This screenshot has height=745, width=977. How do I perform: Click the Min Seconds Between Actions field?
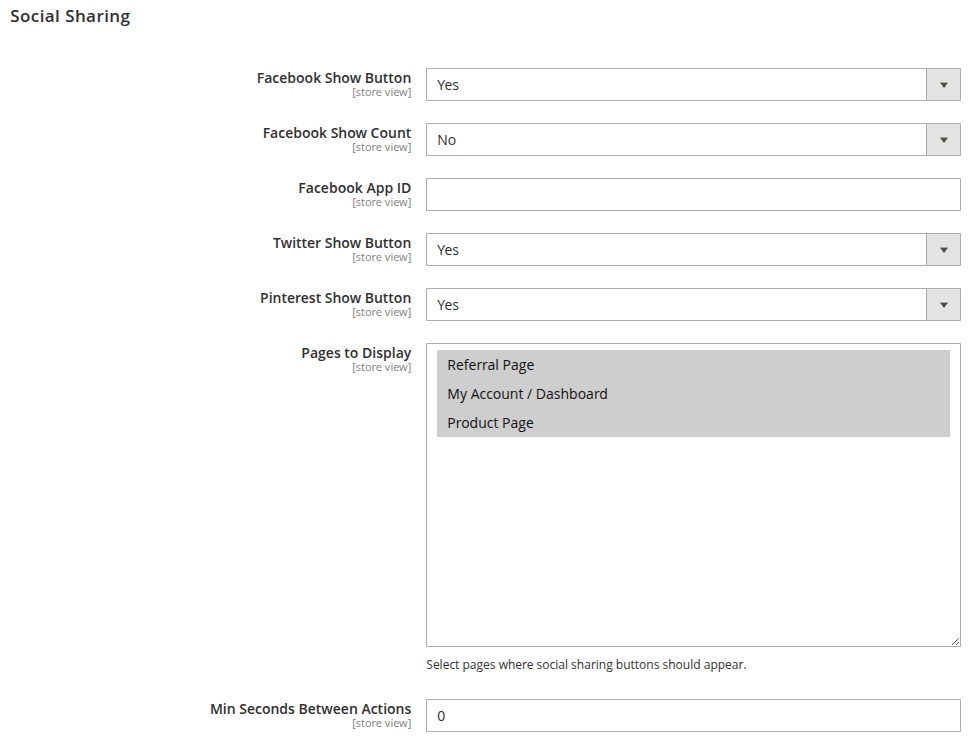coord(693,716)
